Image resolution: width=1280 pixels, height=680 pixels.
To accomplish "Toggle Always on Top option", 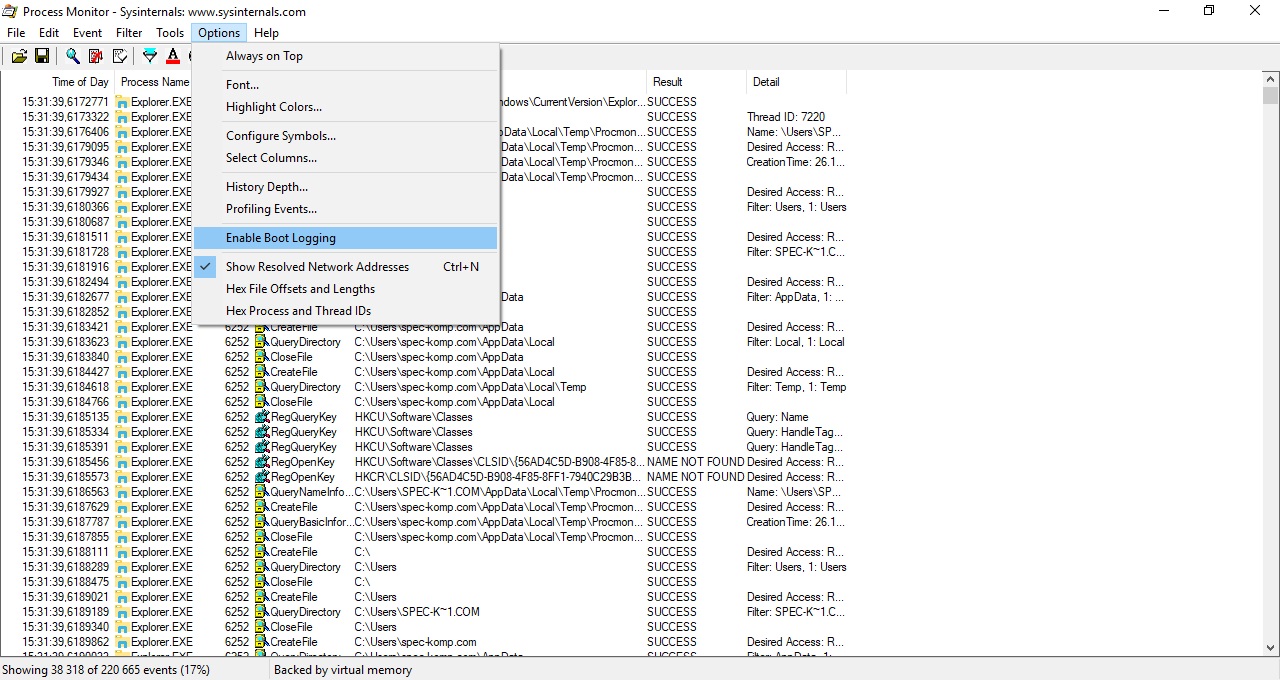I will coord(264,56).
